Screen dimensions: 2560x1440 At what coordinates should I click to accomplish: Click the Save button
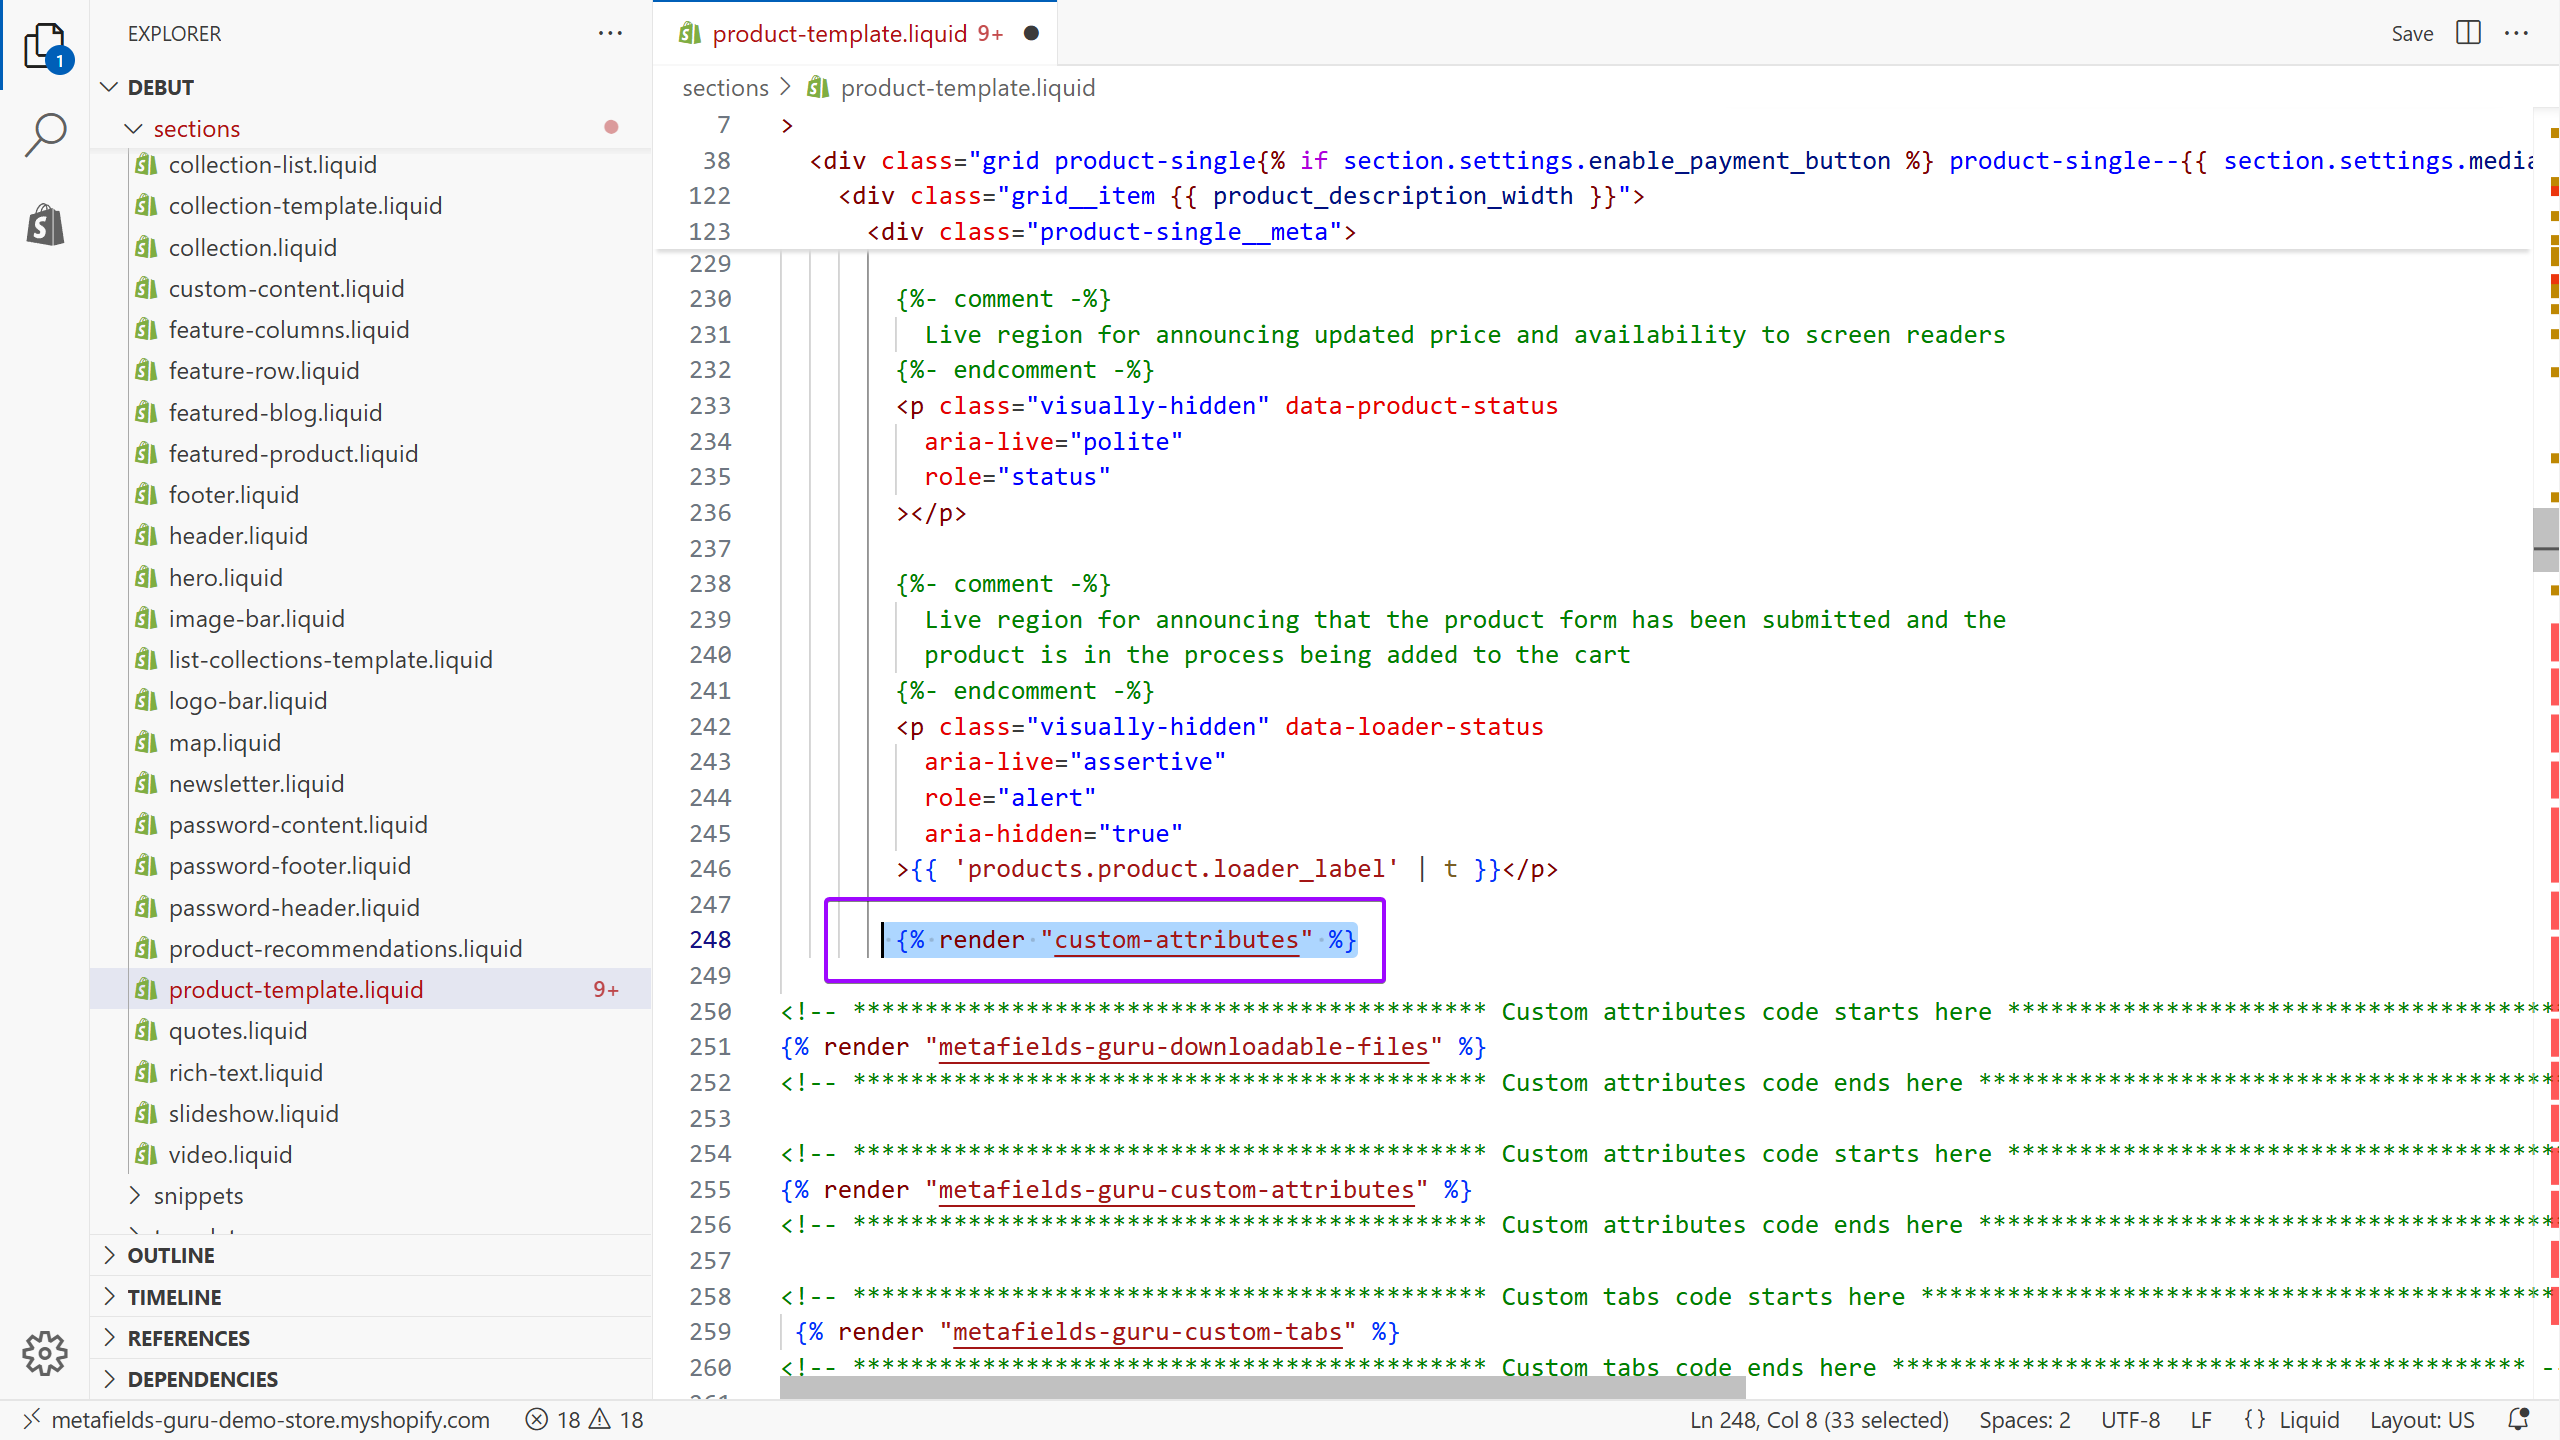tap(2411, 33)
